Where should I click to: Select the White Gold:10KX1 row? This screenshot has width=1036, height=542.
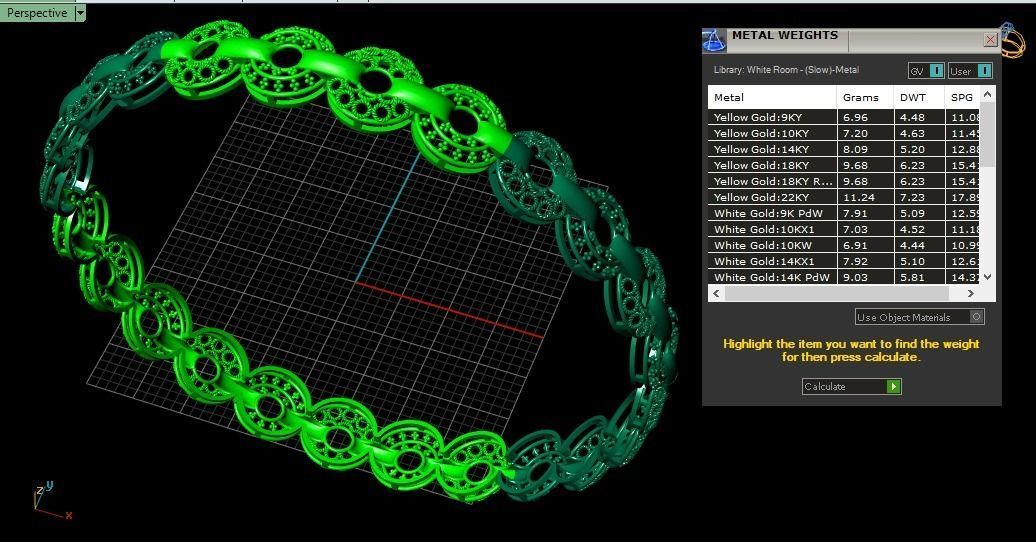(x=844, y=229)
